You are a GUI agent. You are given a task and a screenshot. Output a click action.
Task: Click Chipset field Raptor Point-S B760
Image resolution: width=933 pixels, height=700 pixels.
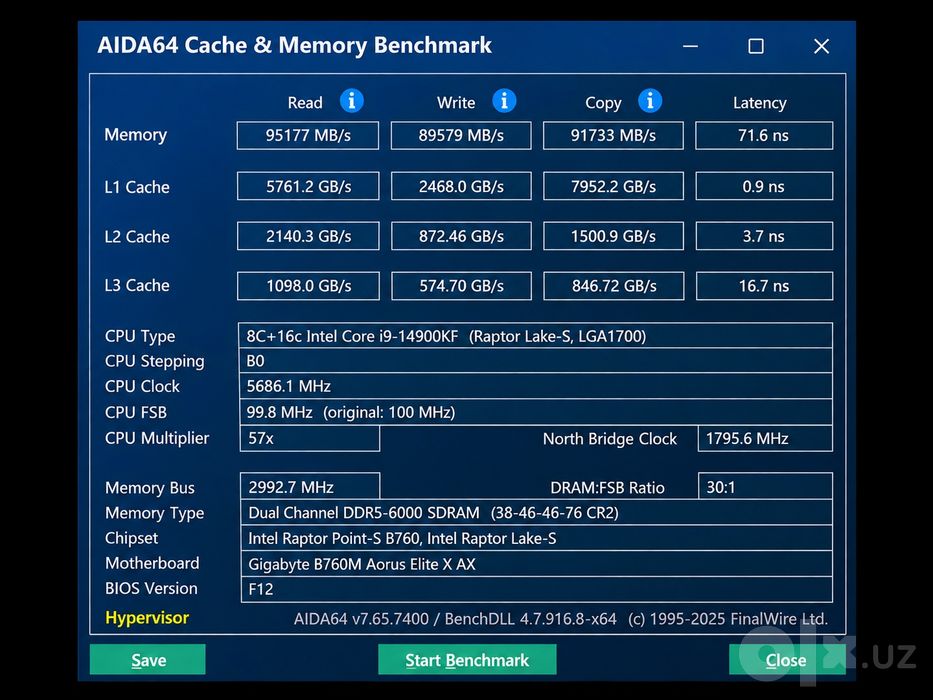click(x=536, y=538)
